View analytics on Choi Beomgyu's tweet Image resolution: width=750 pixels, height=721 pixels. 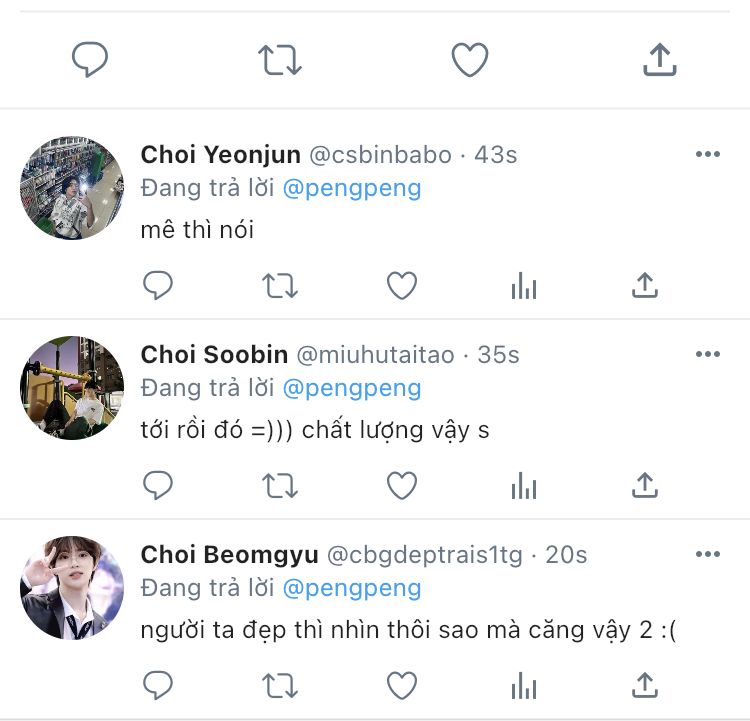[x=523, y=686]
